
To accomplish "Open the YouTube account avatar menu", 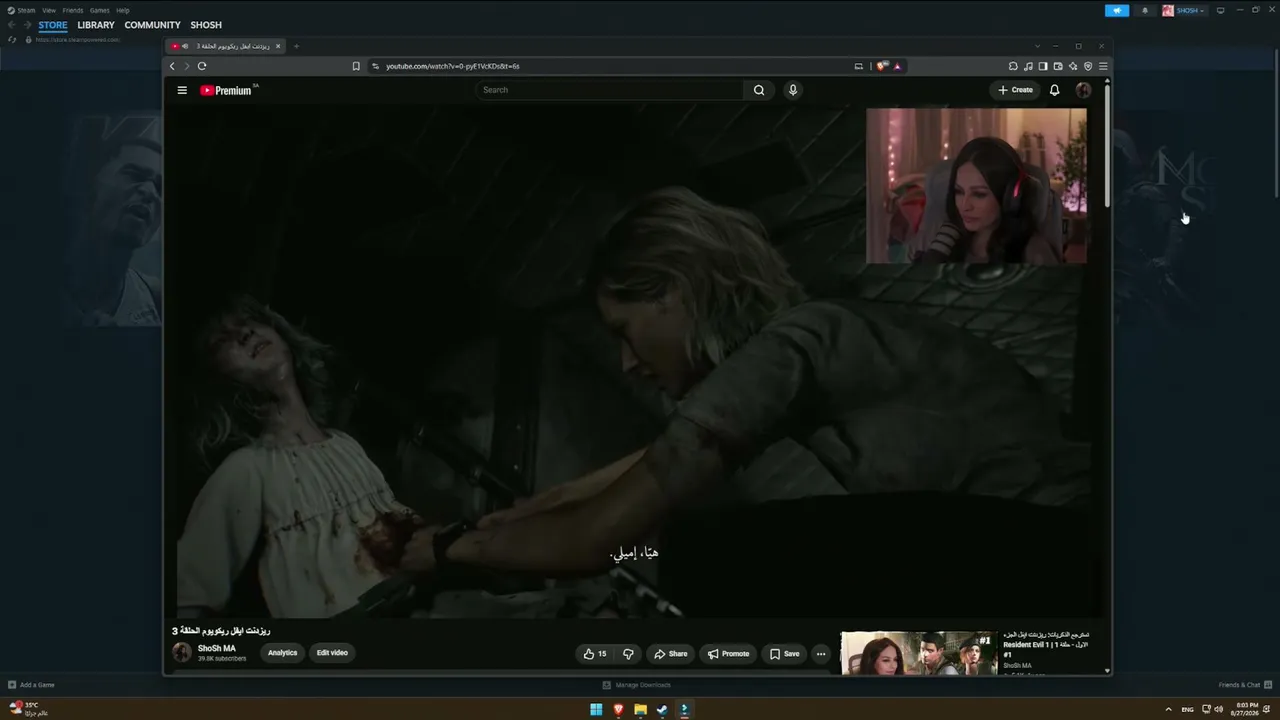I will click(x=1083, y=90).
